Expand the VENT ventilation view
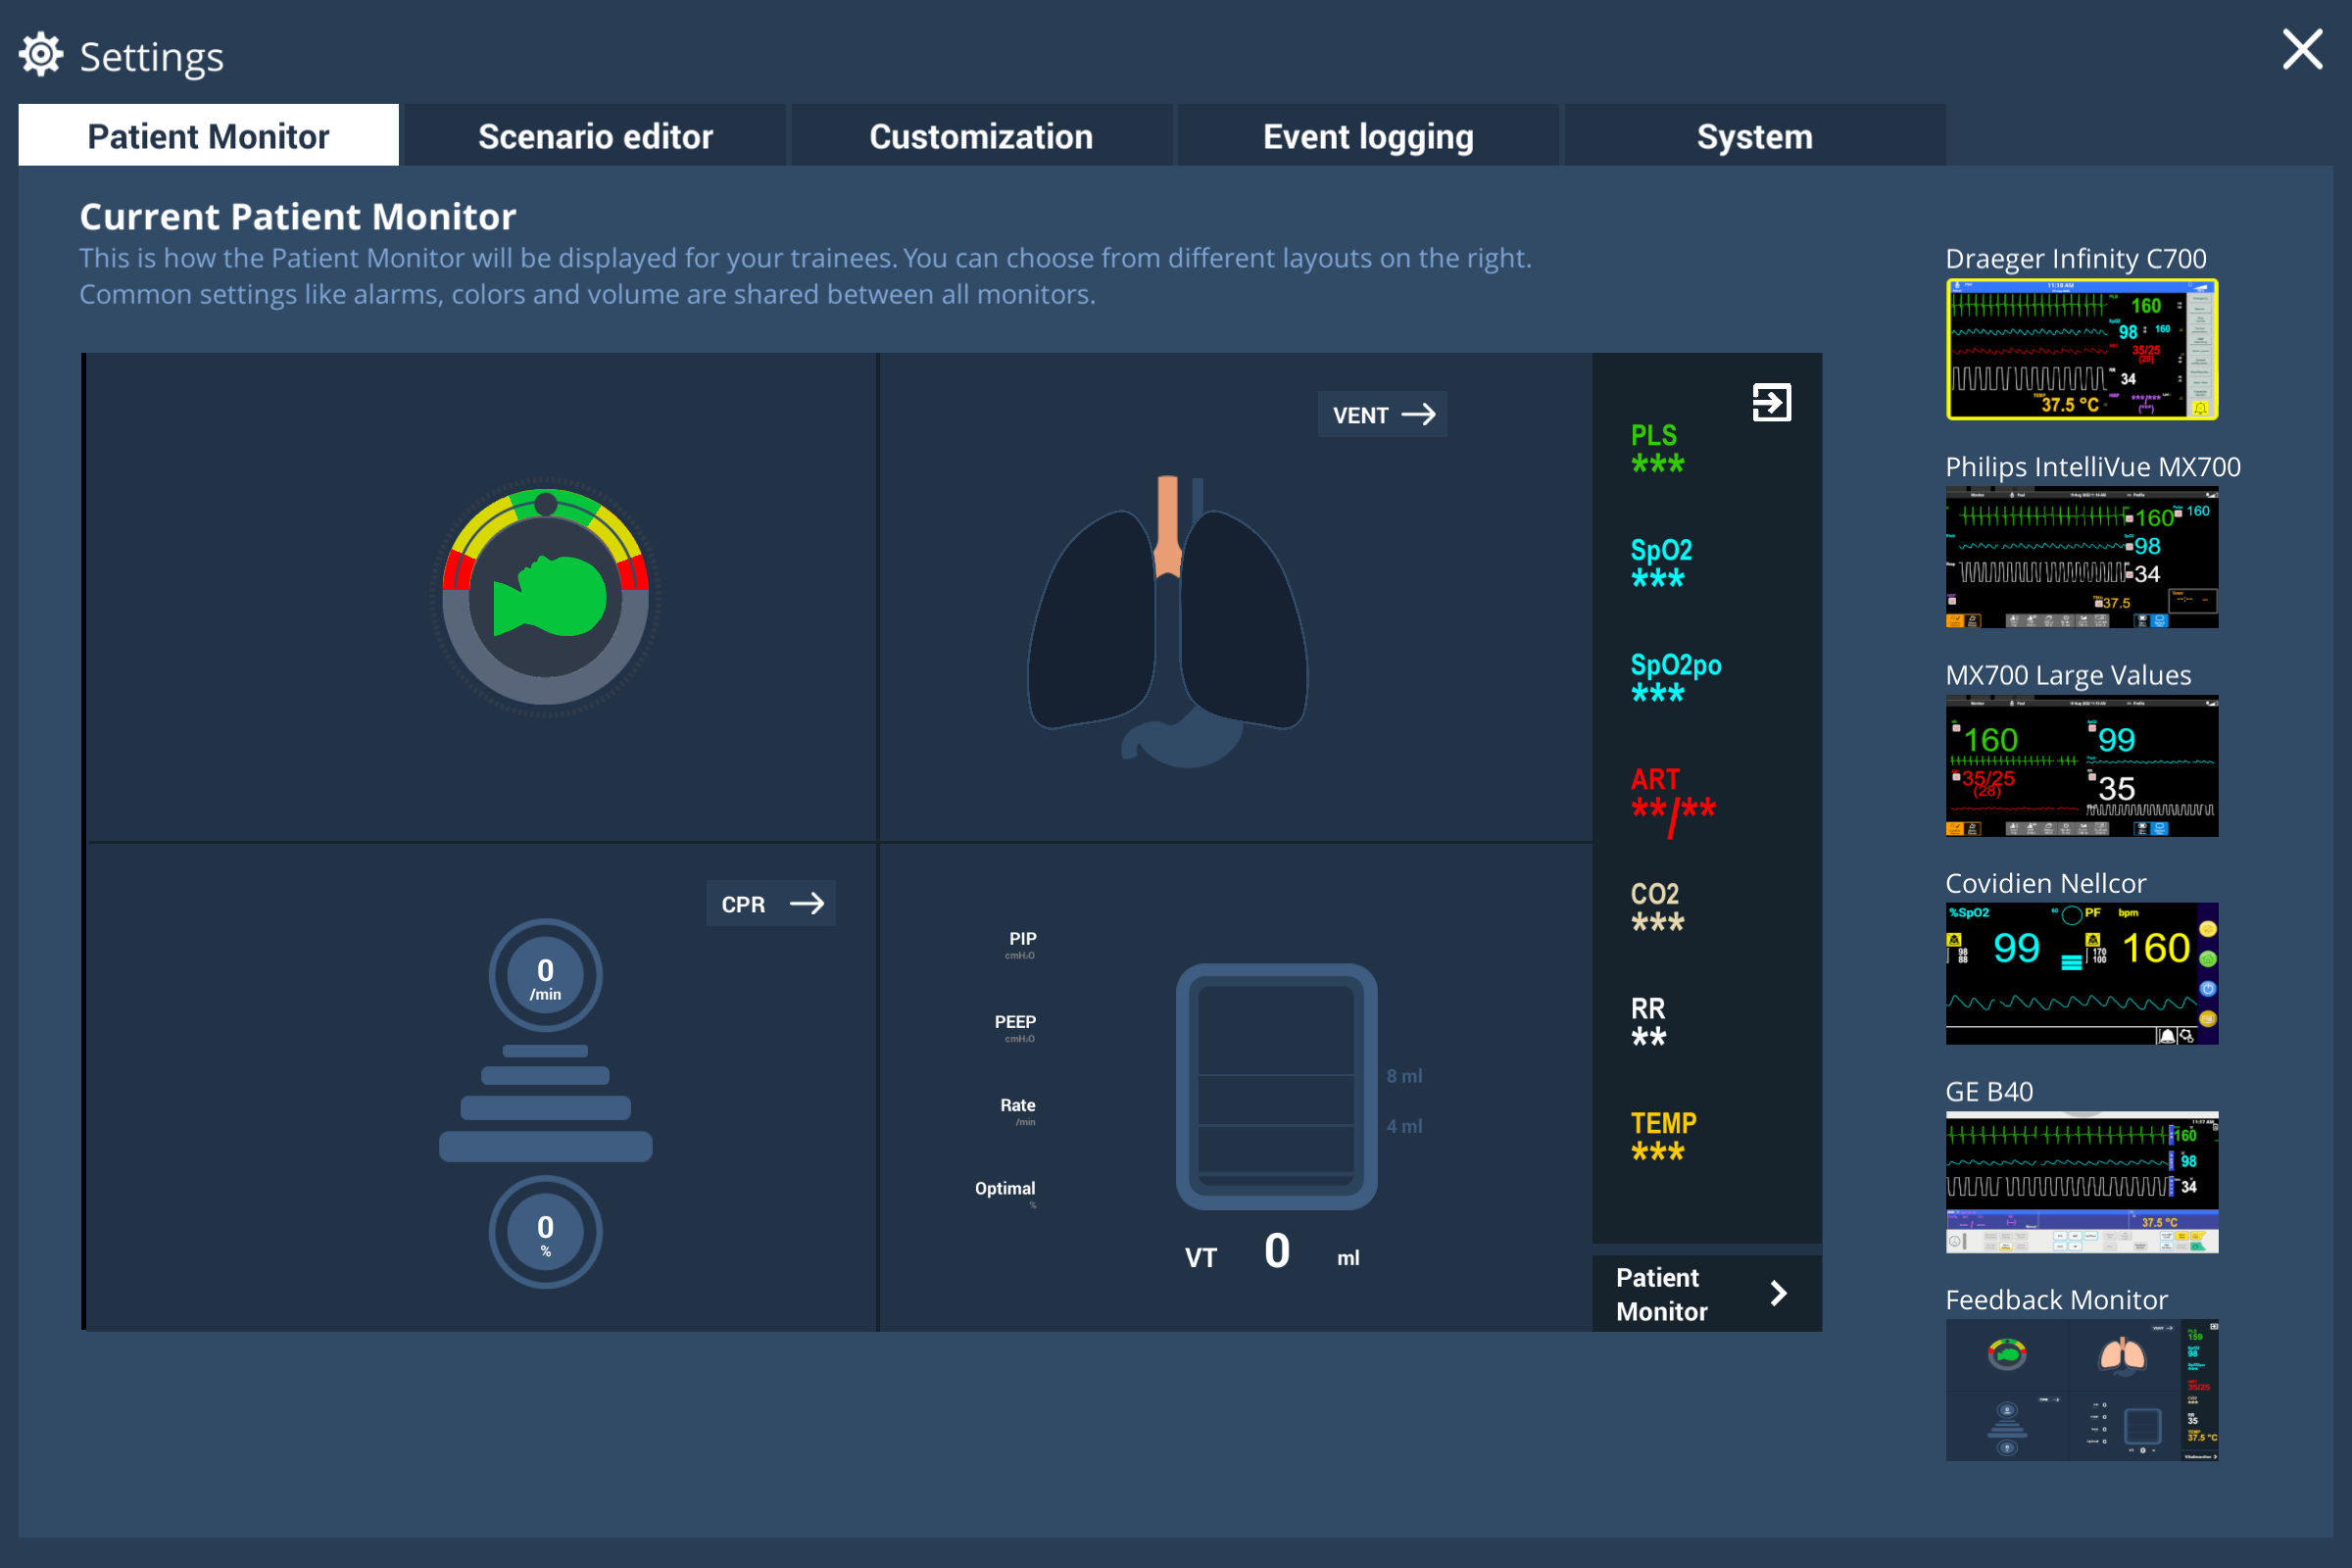The image size is (2352, 1568). coord(1382,414)
